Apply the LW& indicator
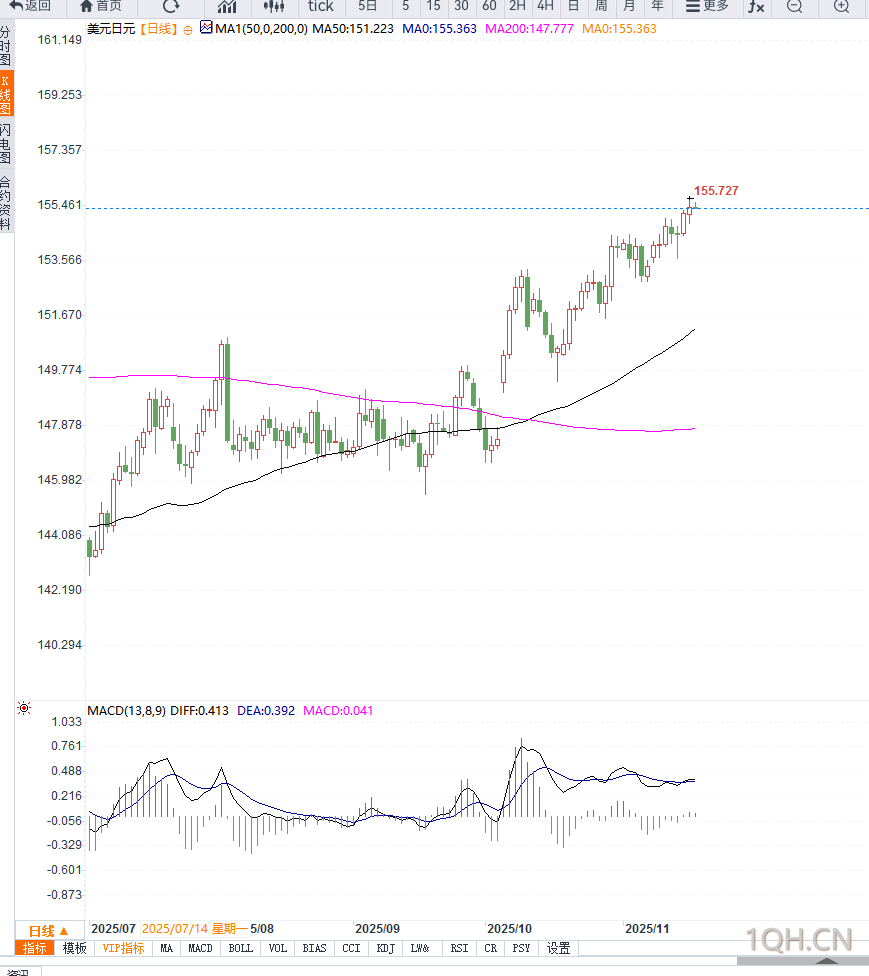The width and height of the screenshot is (869, 976). tap(420, 948)
